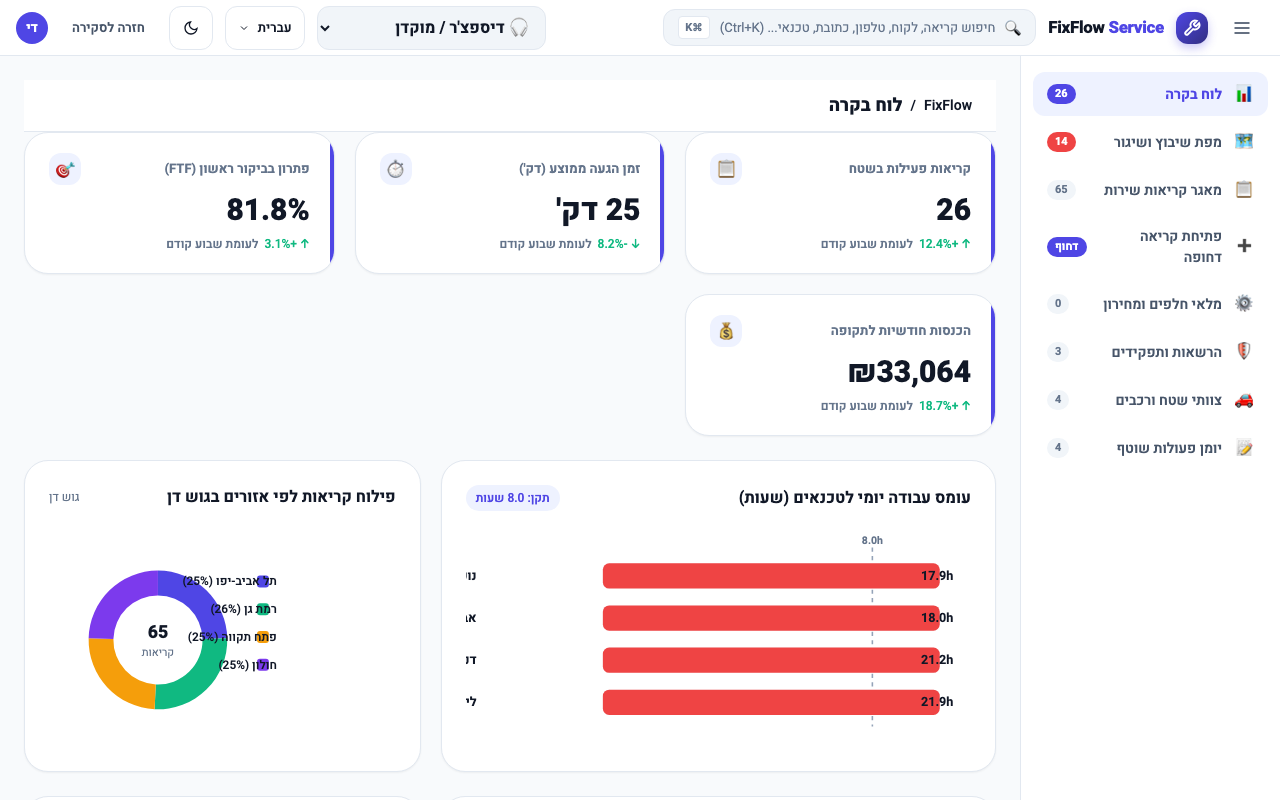The height and width of the screenshot is (800, 1280).
Task: Click the רמת גן (26%) legend entry
Action: tap(243, 609)
